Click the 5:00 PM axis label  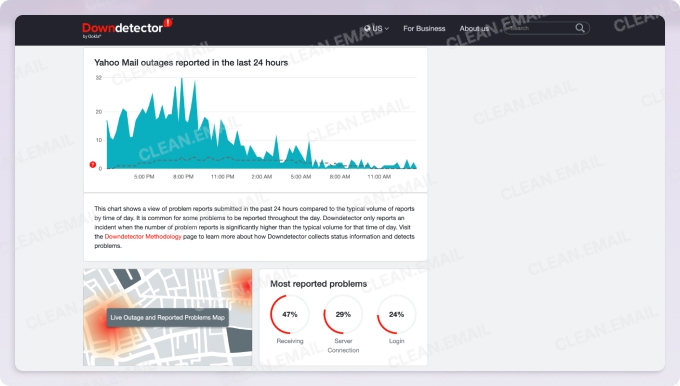point(144,177)
